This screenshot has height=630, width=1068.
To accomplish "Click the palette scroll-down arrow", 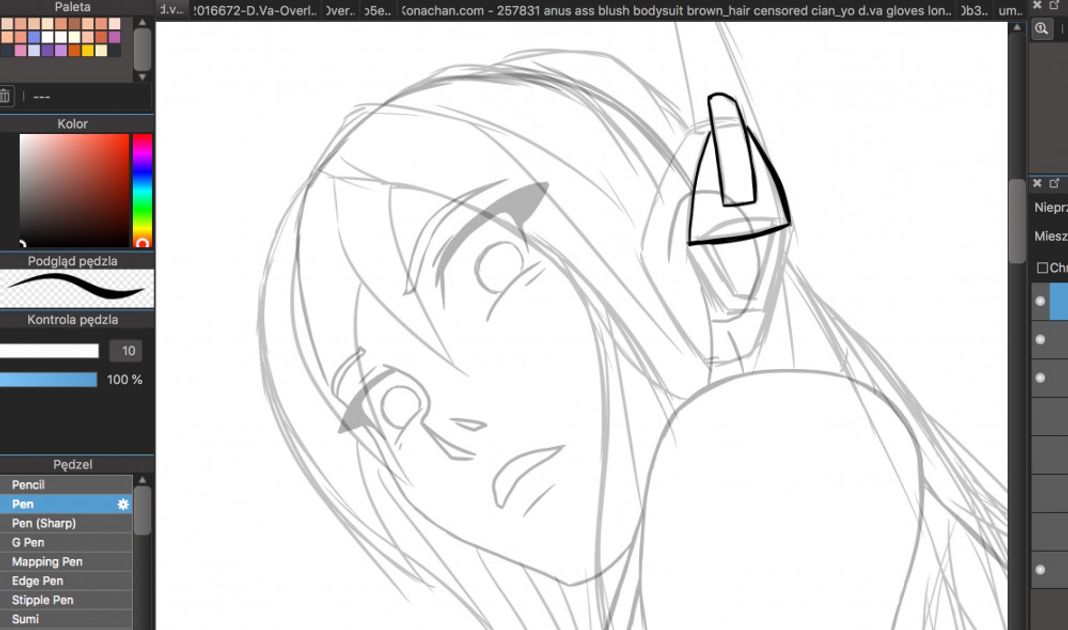I will click(x=143, y=77).
